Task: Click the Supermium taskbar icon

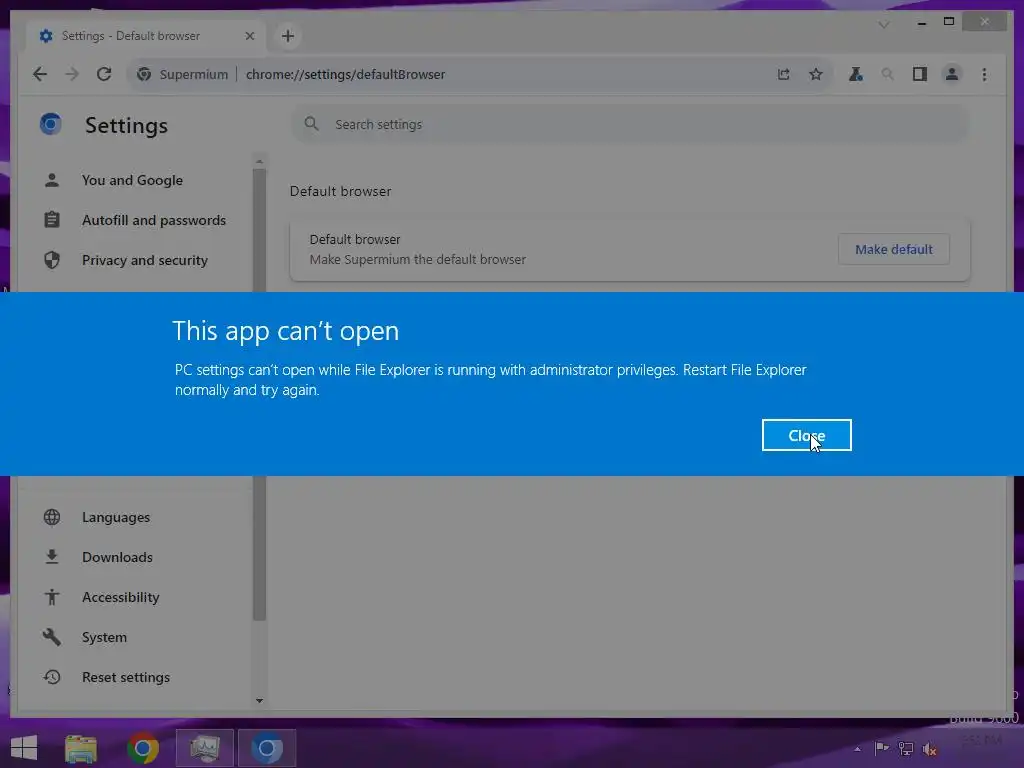Action: pos(267,748)
